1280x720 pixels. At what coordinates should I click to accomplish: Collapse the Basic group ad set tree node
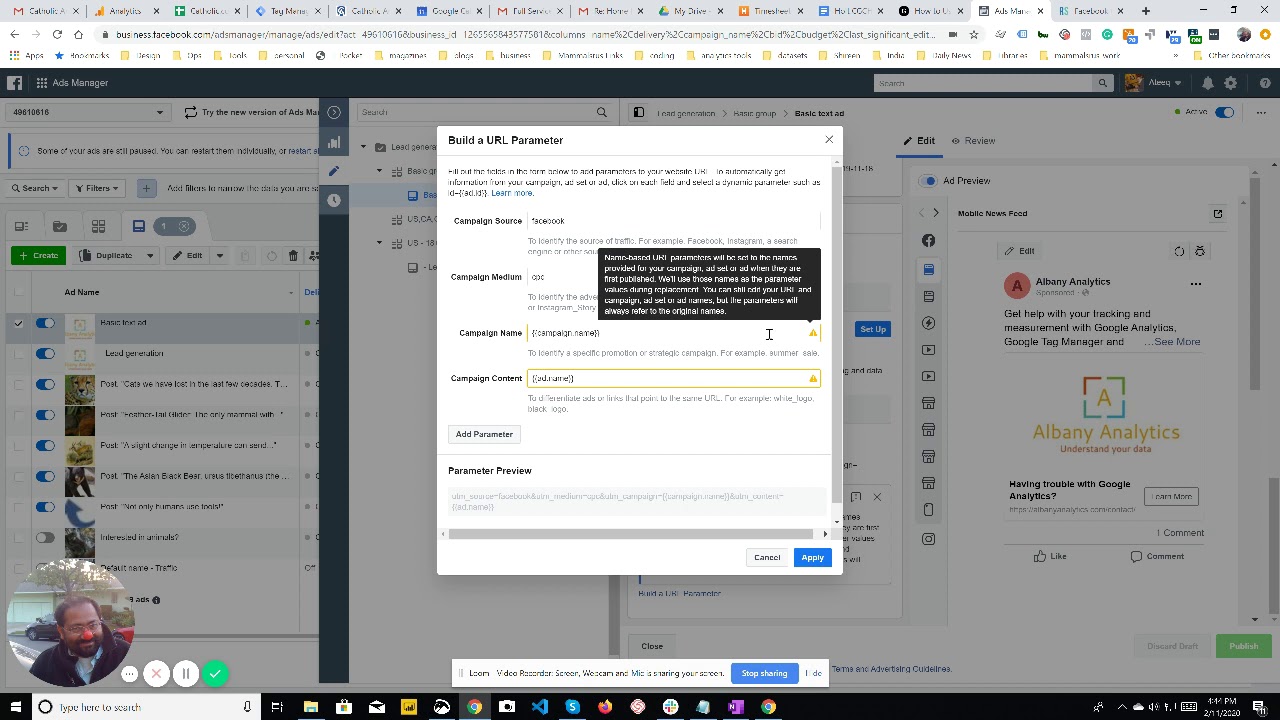click(379, 171)
